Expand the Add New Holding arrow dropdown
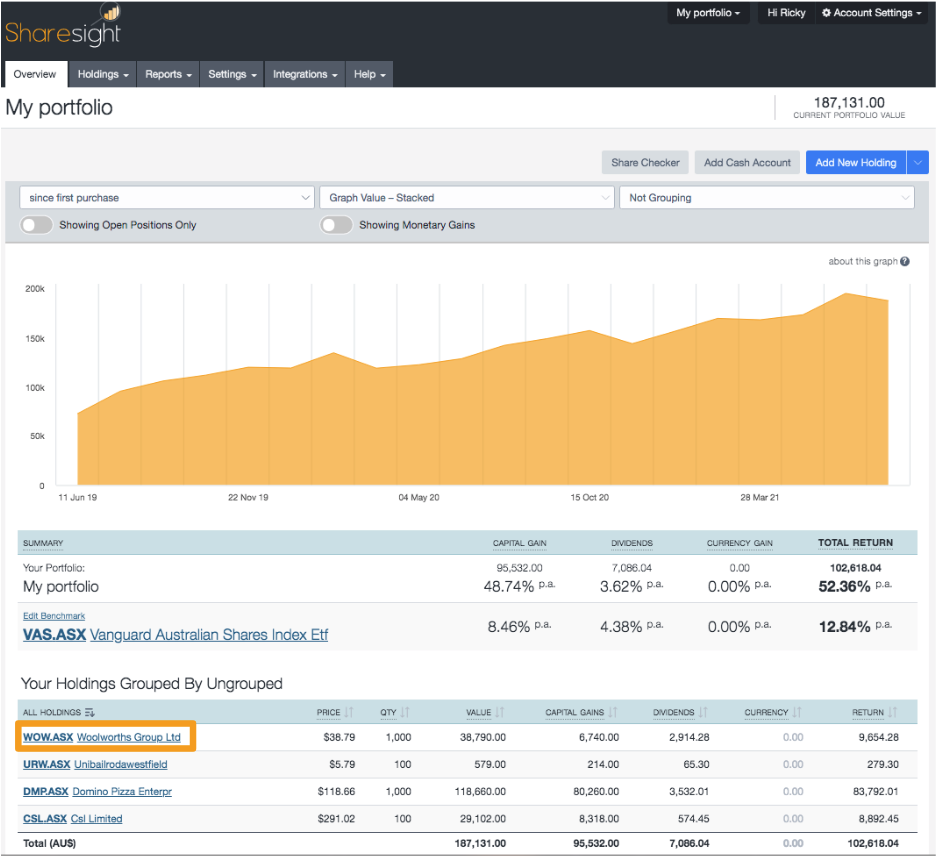 tap(918, 163)
